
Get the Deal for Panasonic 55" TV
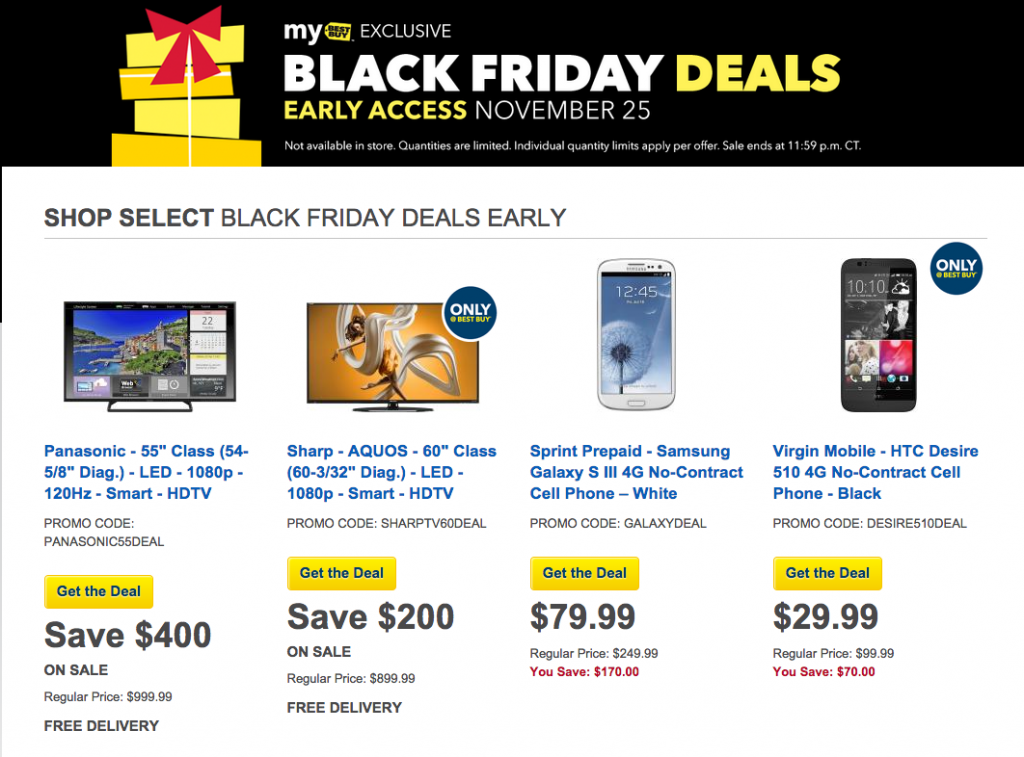tap(99, 592)
